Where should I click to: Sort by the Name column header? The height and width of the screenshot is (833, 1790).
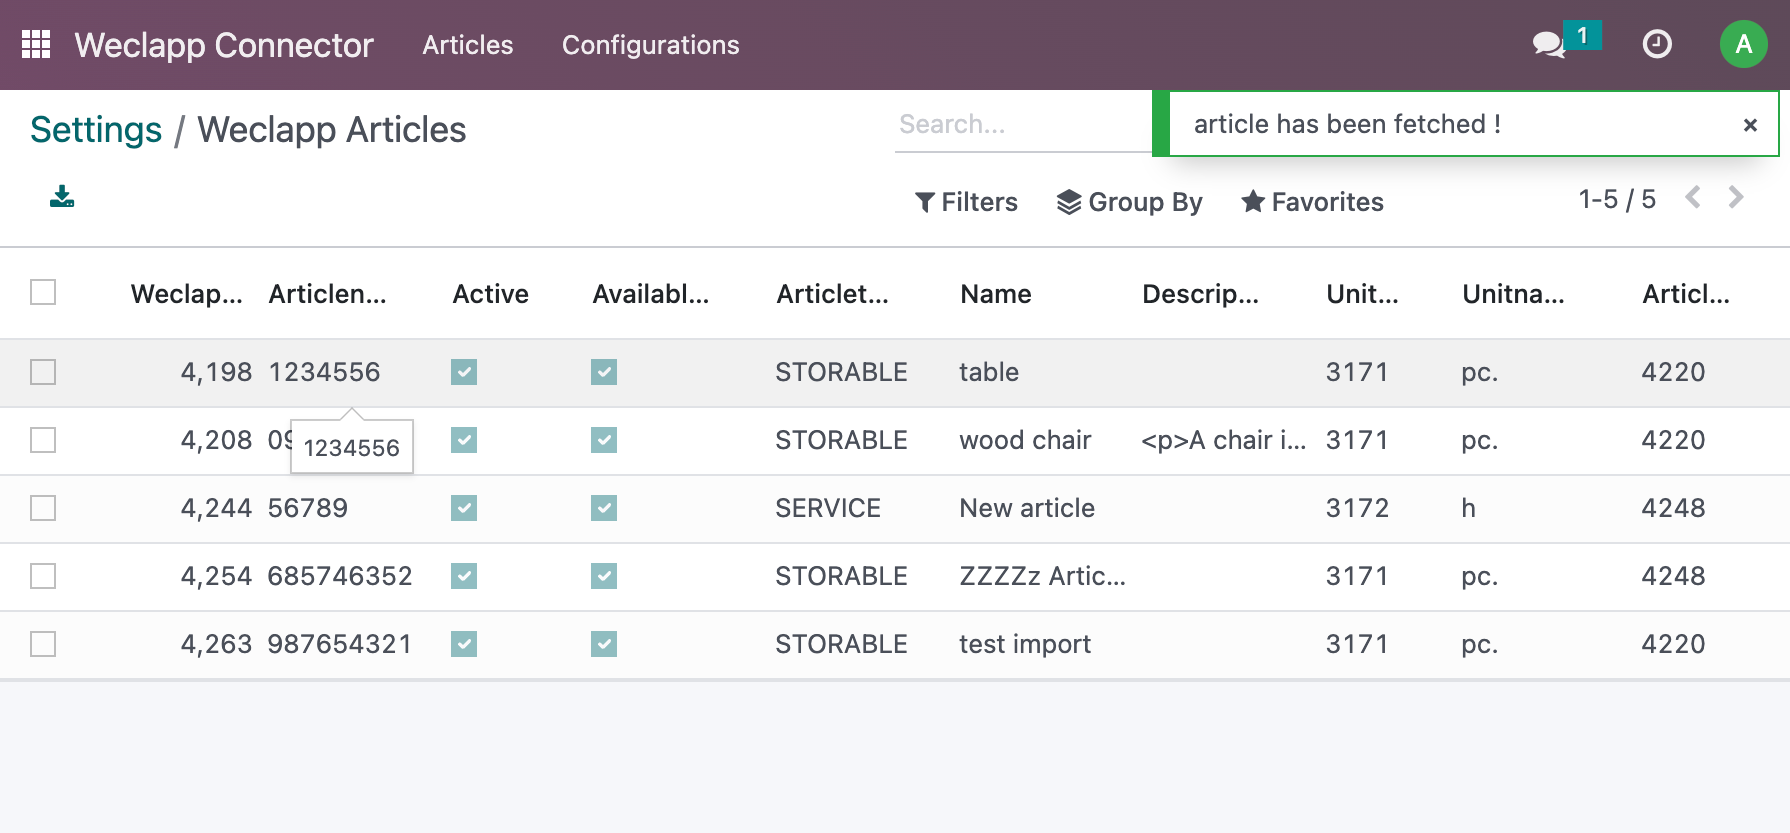click(995, 294)
